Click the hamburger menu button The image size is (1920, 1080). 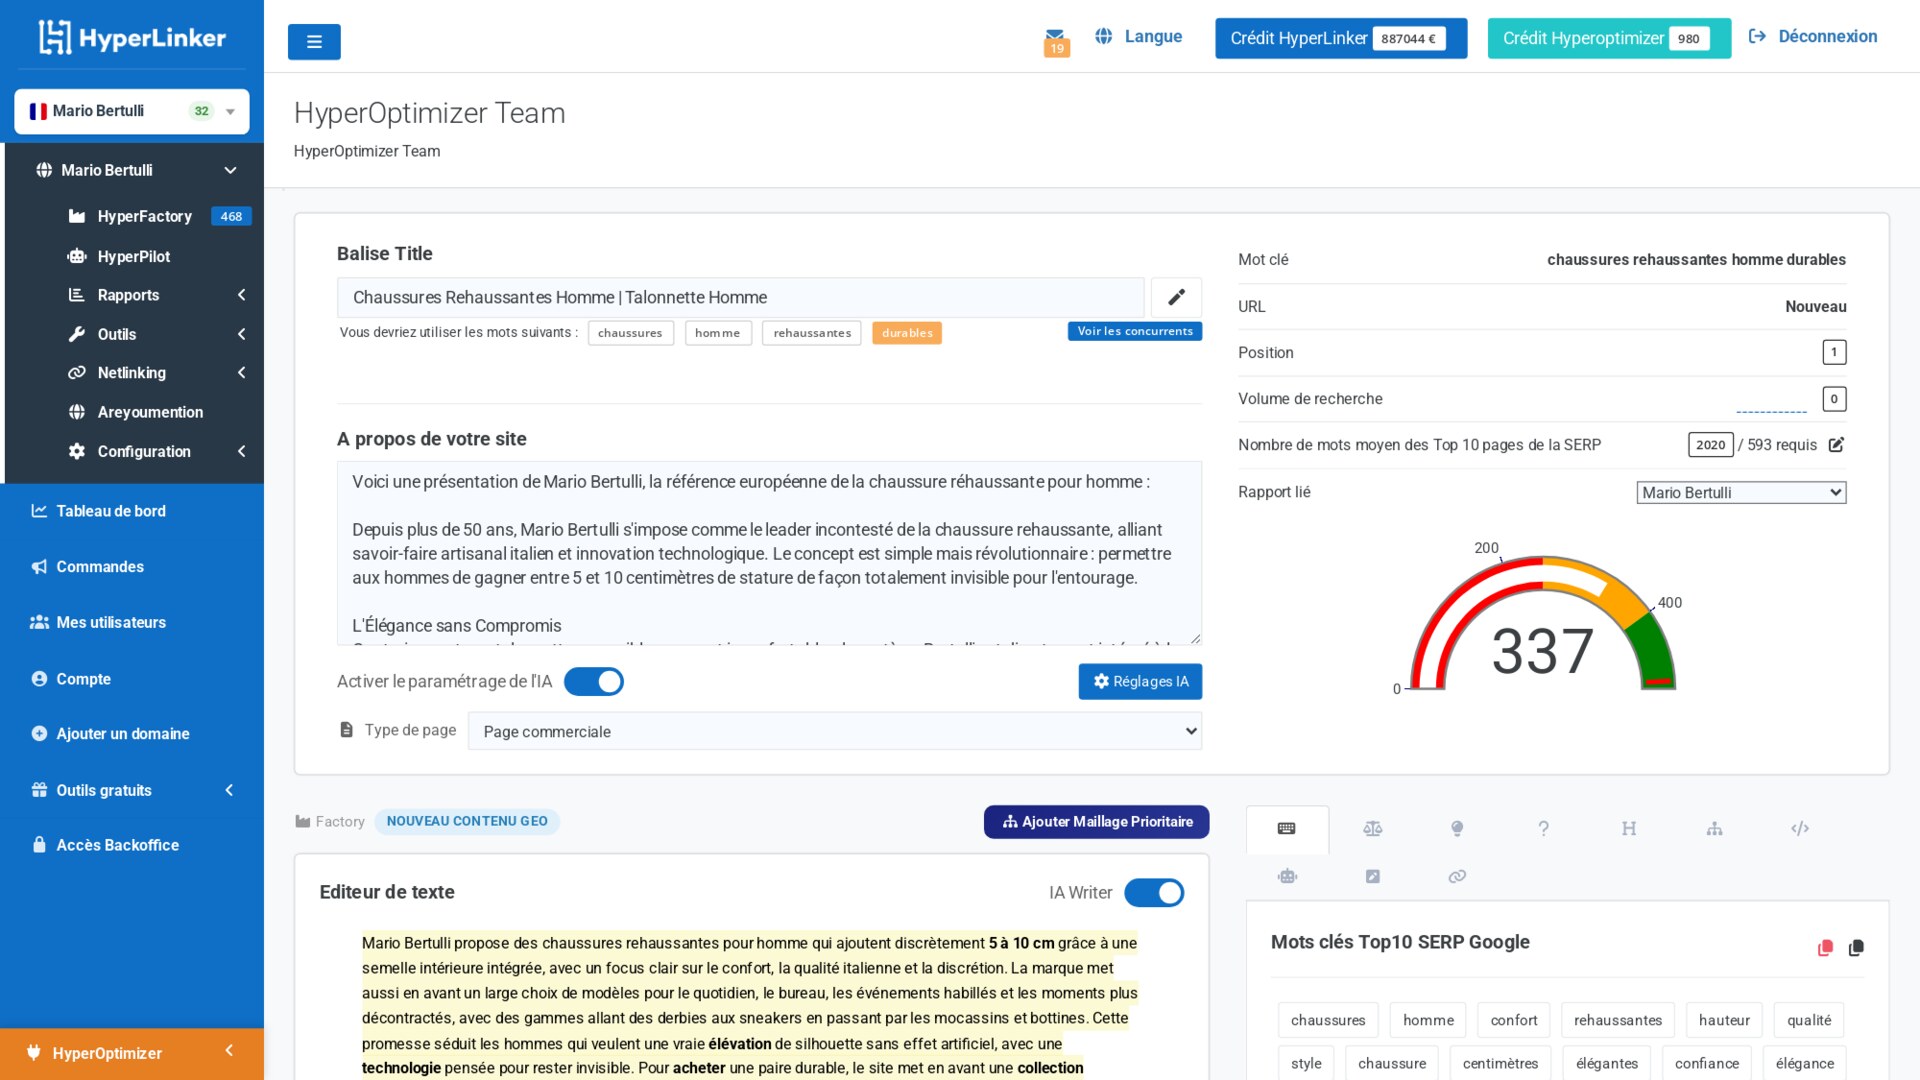tap(314, 42)
